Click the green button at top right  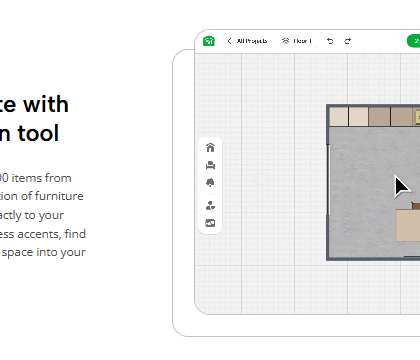[x=414, y=41]
